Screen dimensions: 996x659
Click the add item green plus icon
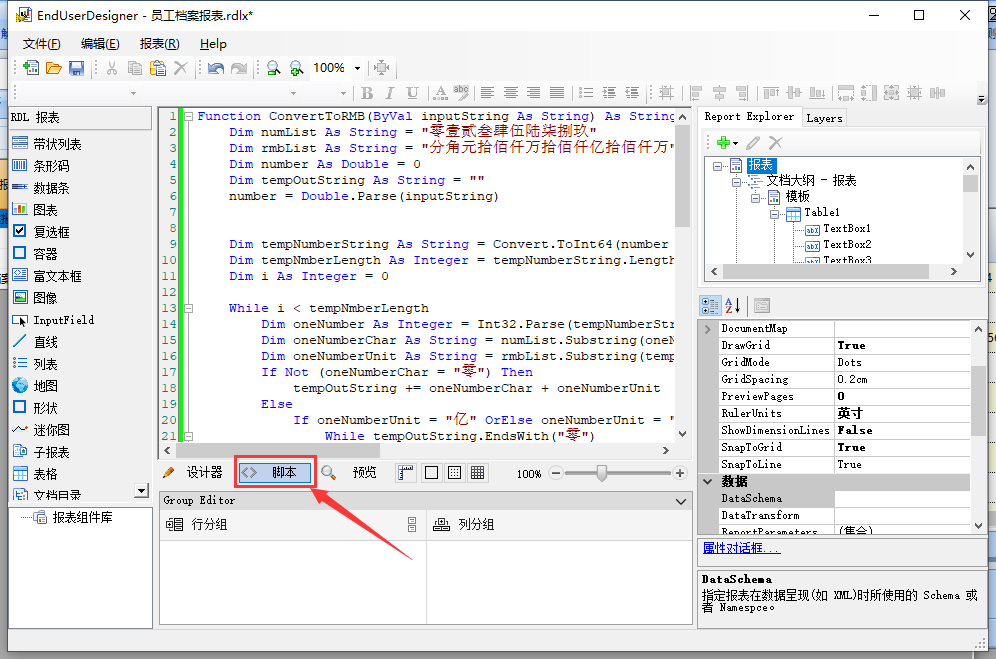tap(723, 142)
